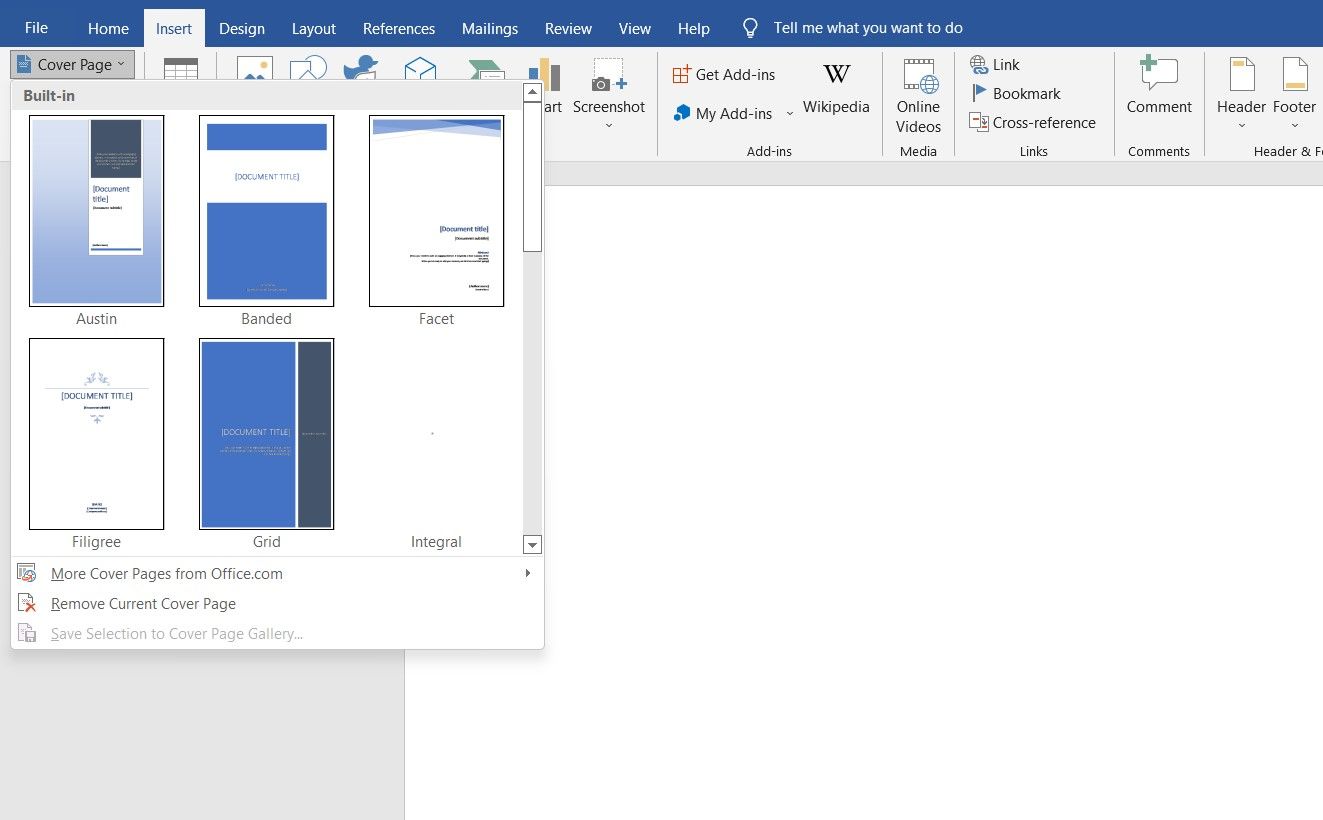Switch to the Design tab
The height and width of the screenshot is (820, 1323).
coord(242,28)
